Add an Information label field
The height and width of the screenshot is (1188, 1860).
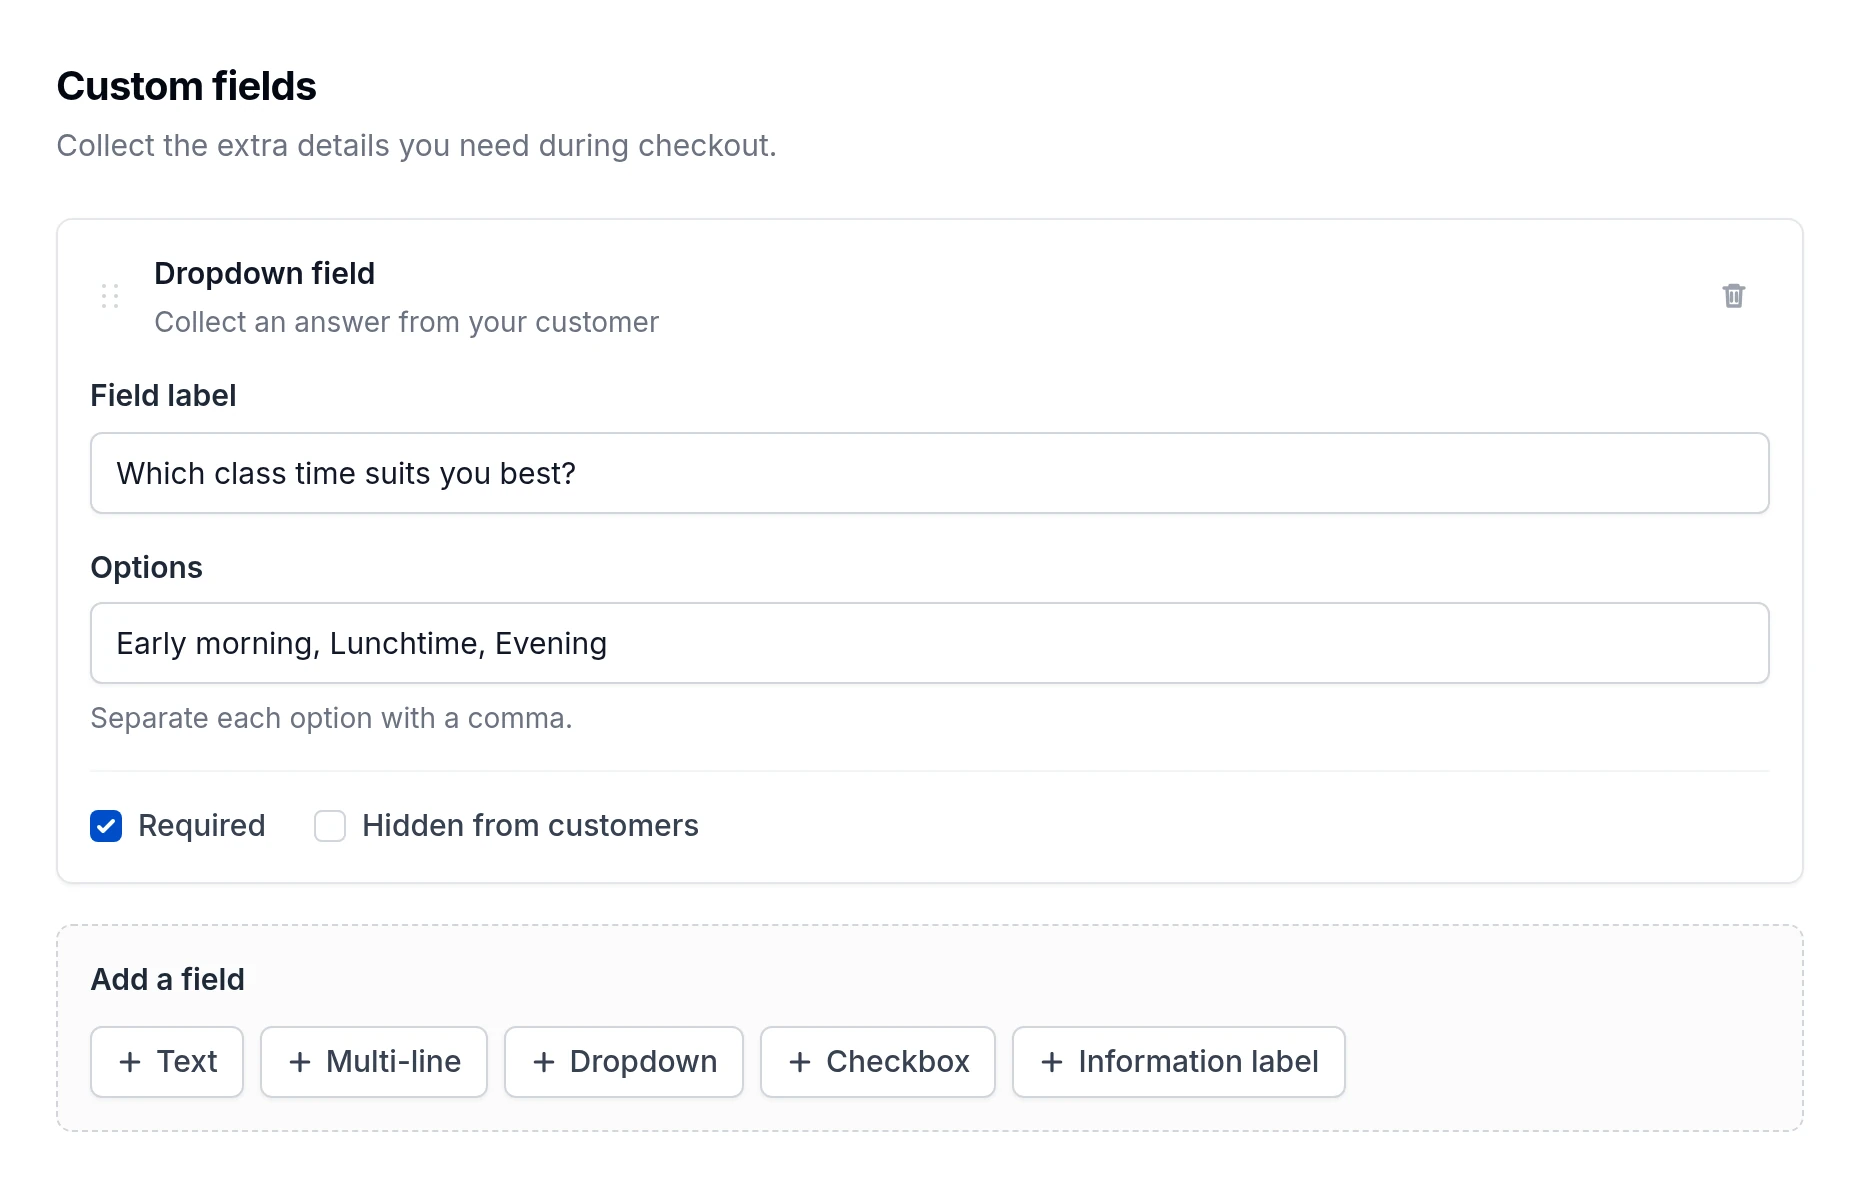click(x=1179, y=1062)
